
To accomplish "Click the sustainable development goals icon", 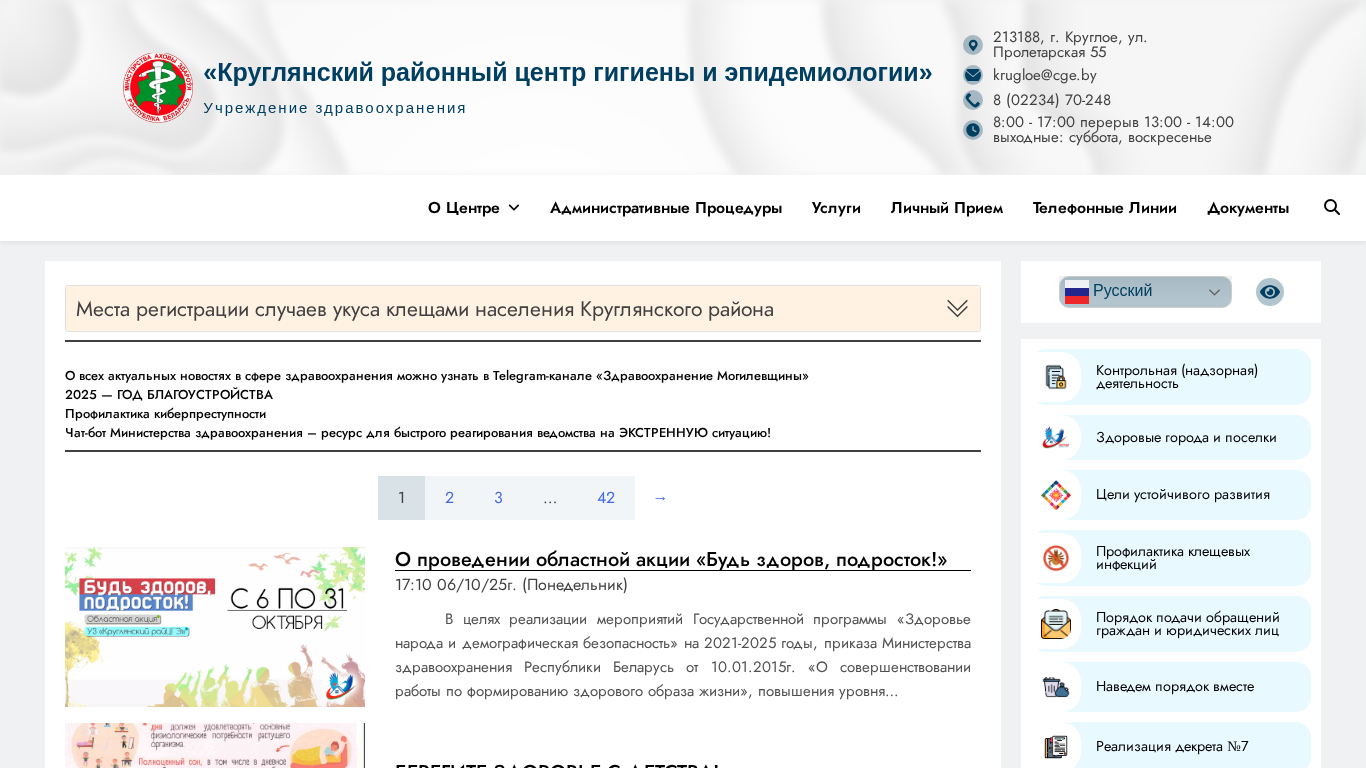I will [1056, 495].
